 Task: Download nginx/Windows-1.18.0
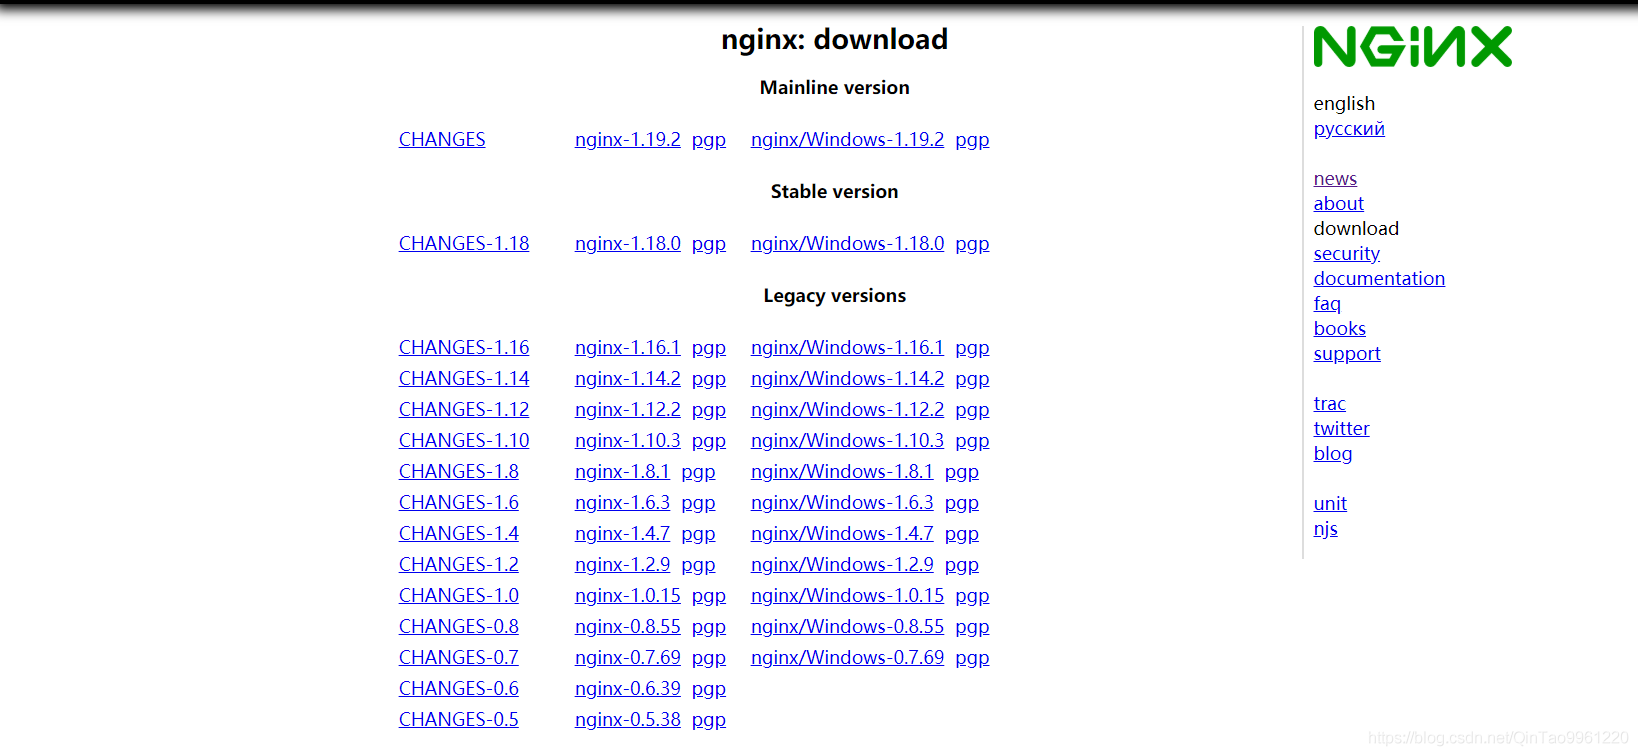(x=847, y=244)
